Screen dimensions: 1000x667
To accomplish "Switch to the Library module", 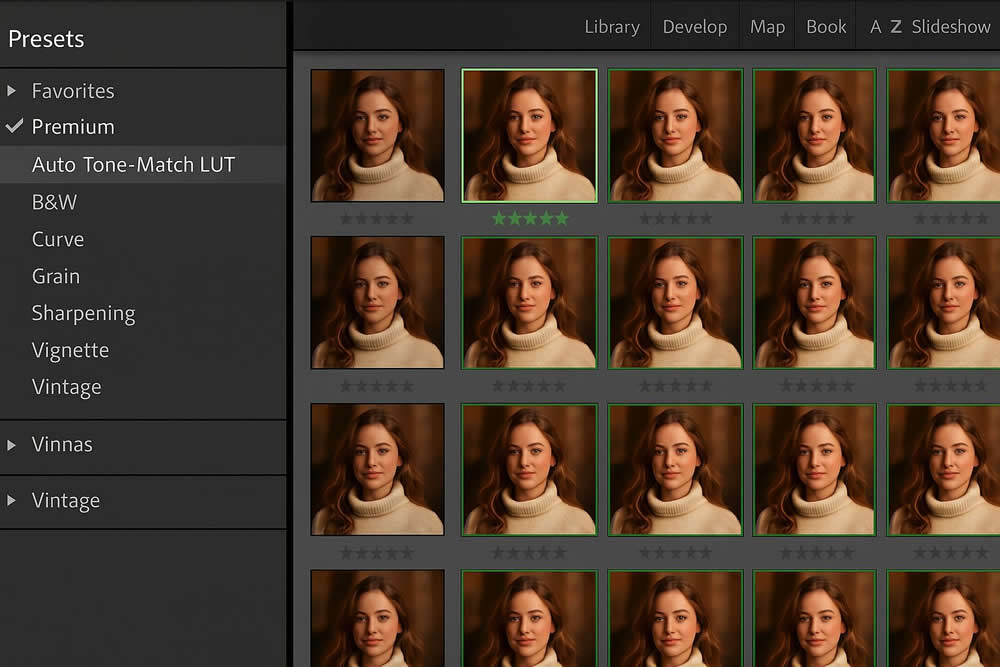I will pos(612,27).
